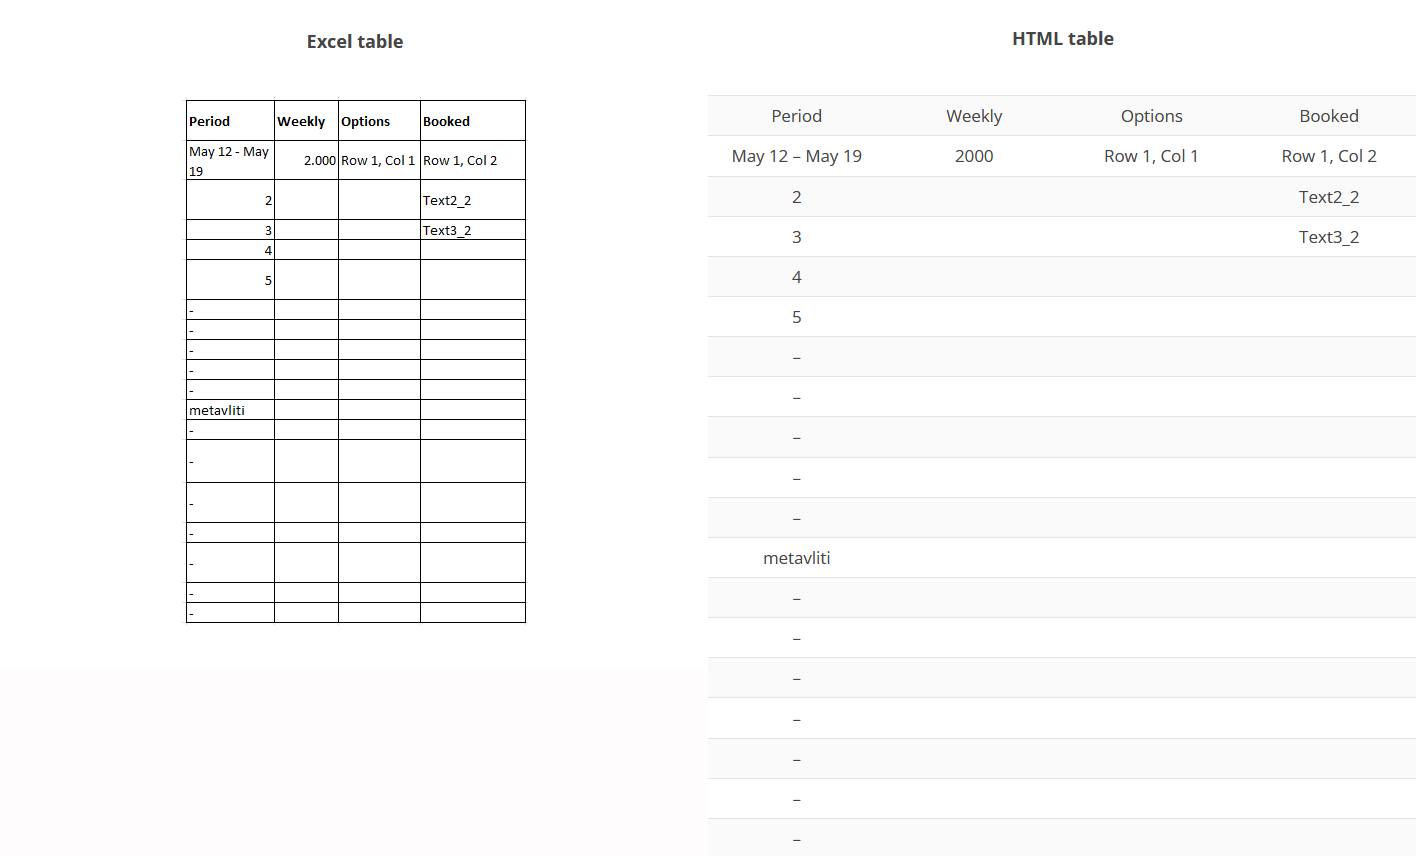Select "Row 1, Col 2" in the HTML table
The height and width of the screenshot is (856, 1416).
[1328, 156]
